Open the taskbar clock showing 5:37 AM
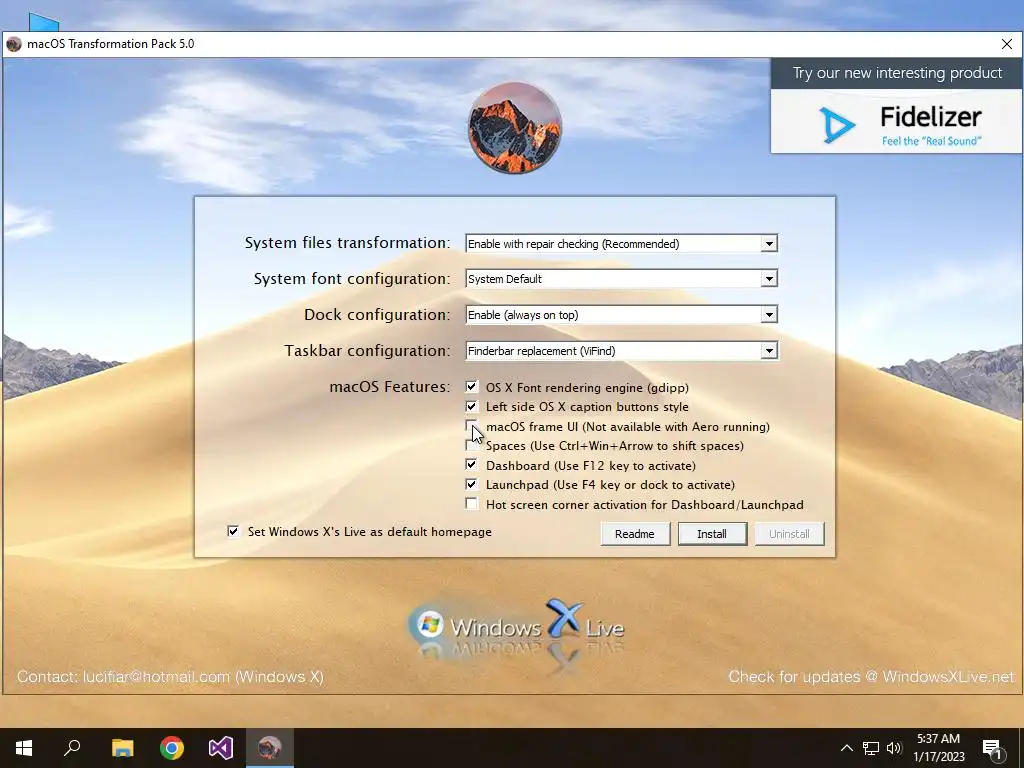 pos(938,748)
